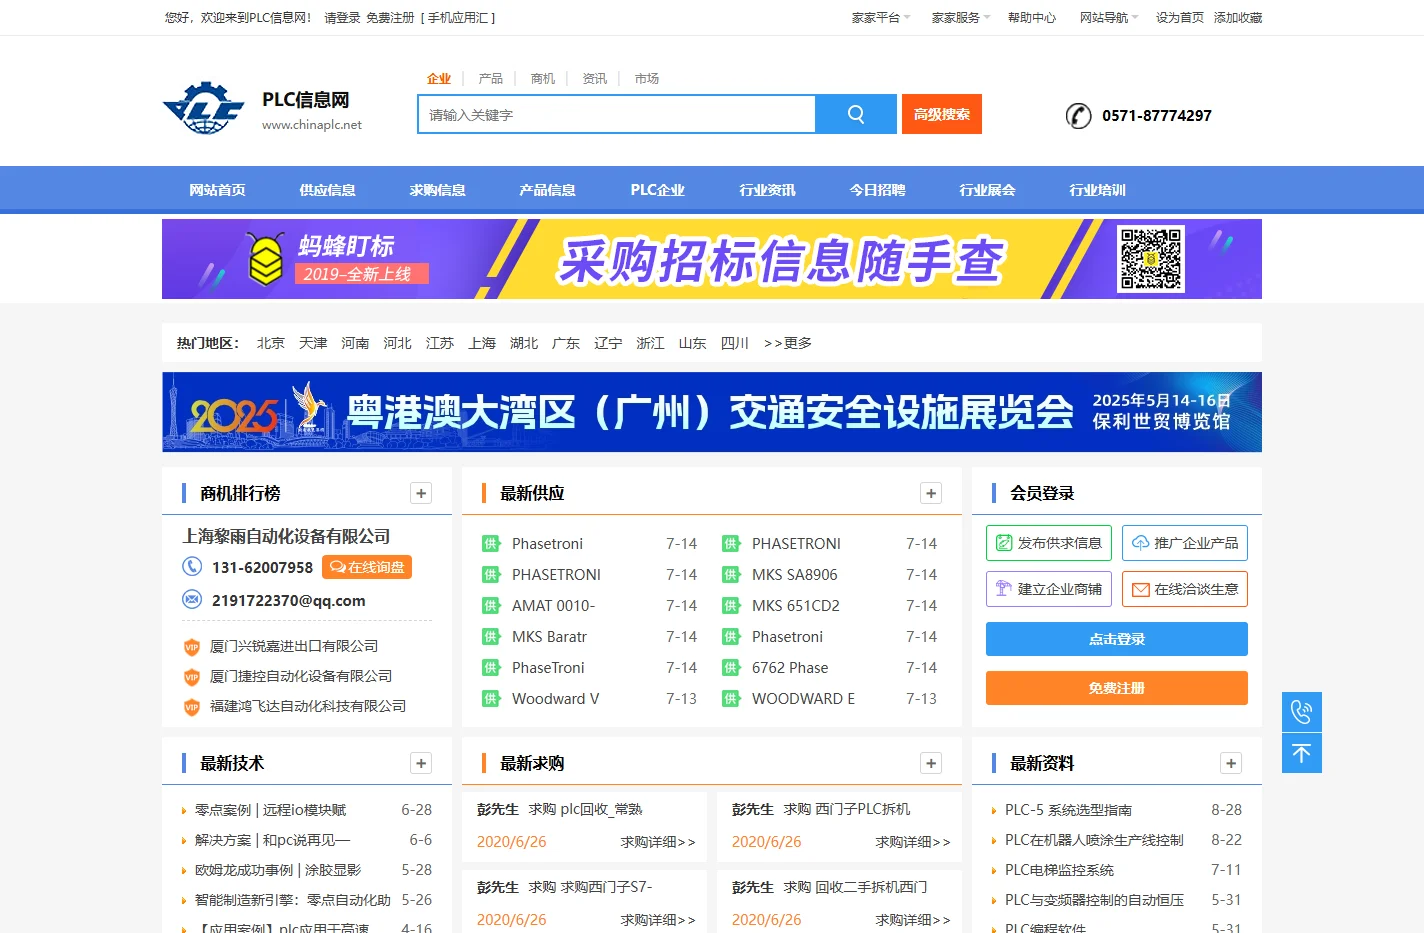
Task: Click the 请登录 link
Action: point(342,18)
